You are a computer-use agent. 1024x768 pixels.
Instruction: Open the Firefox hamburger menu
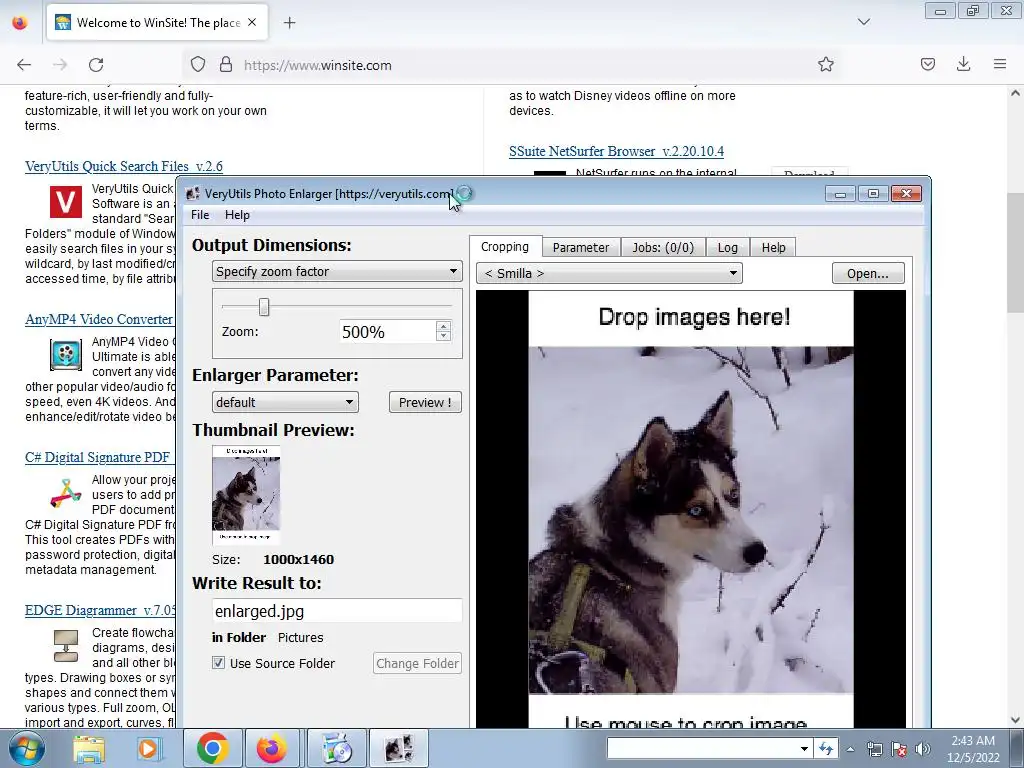[x=999, y=64]
